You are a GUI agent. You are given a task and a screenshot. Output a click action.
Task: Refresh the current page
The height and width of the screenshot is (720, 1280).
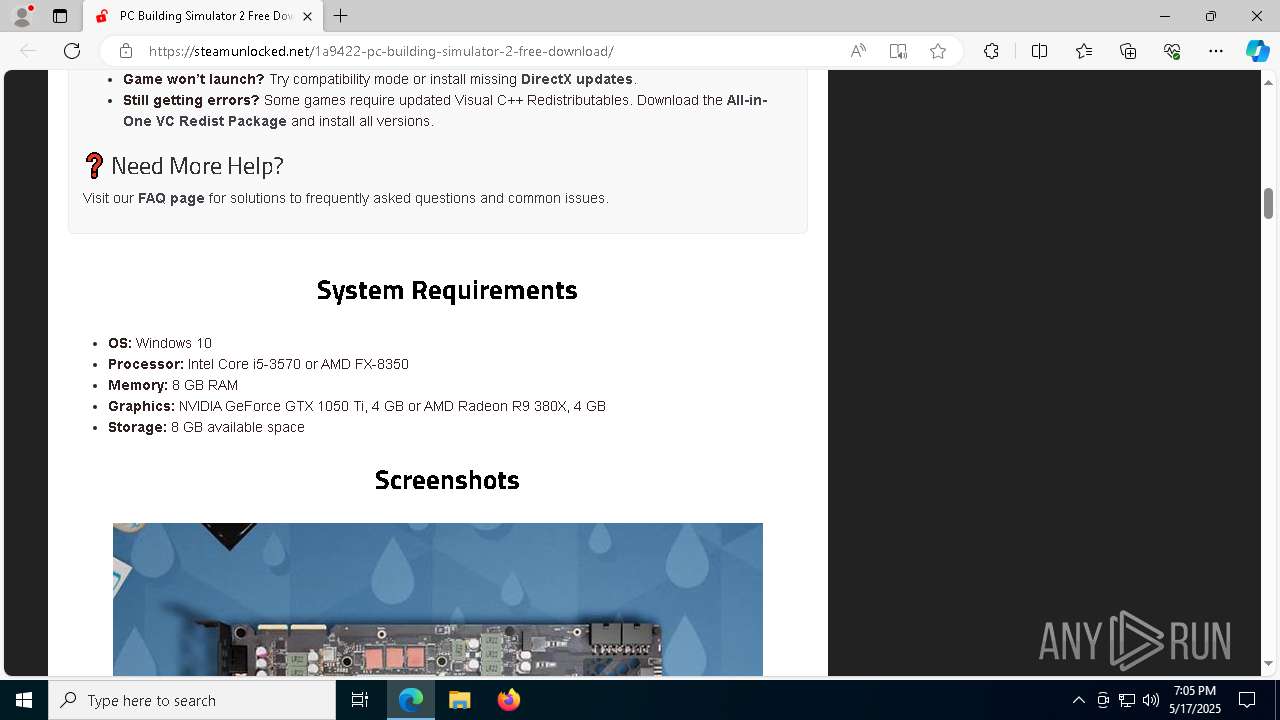(72, 51)
